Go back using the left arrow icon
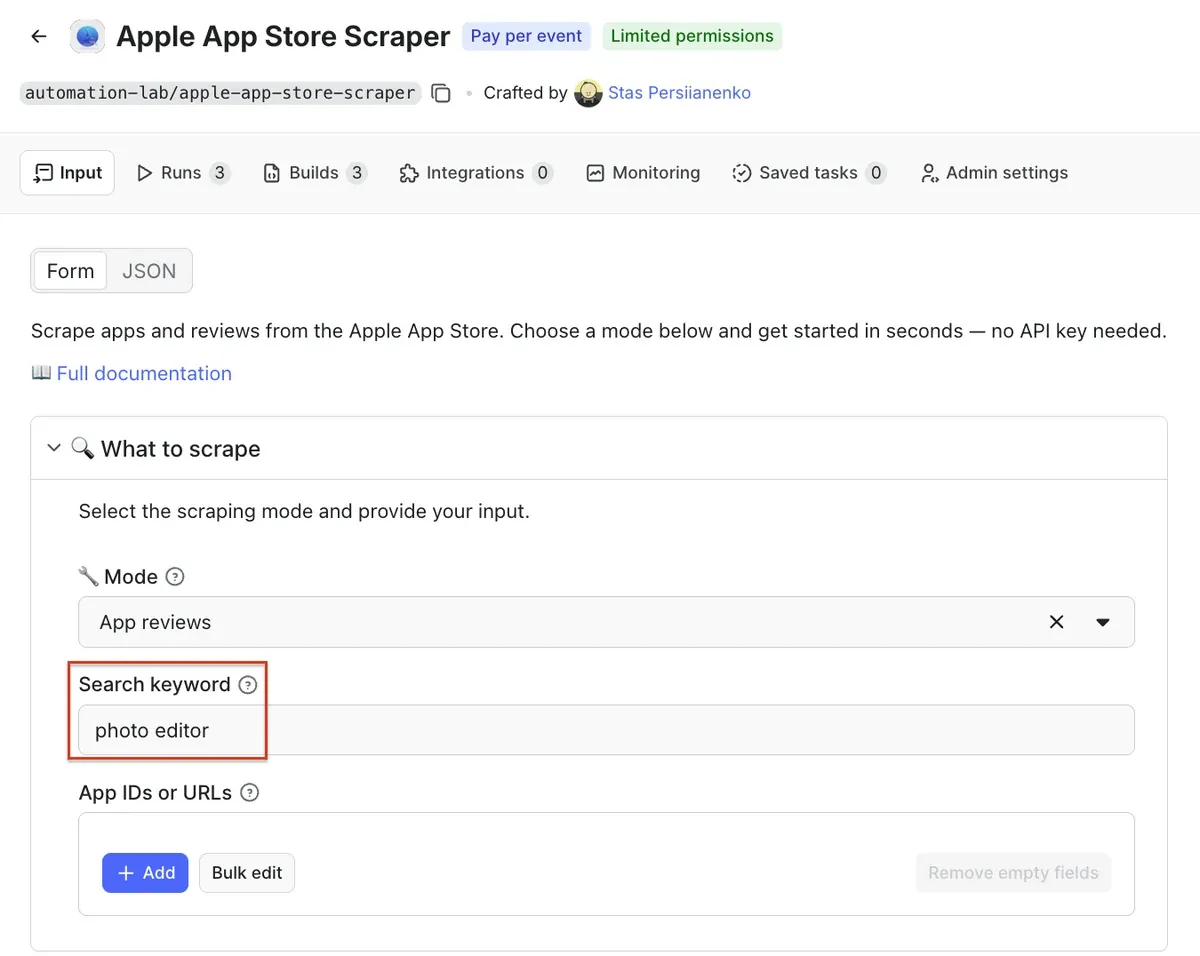 click(38, 36)
